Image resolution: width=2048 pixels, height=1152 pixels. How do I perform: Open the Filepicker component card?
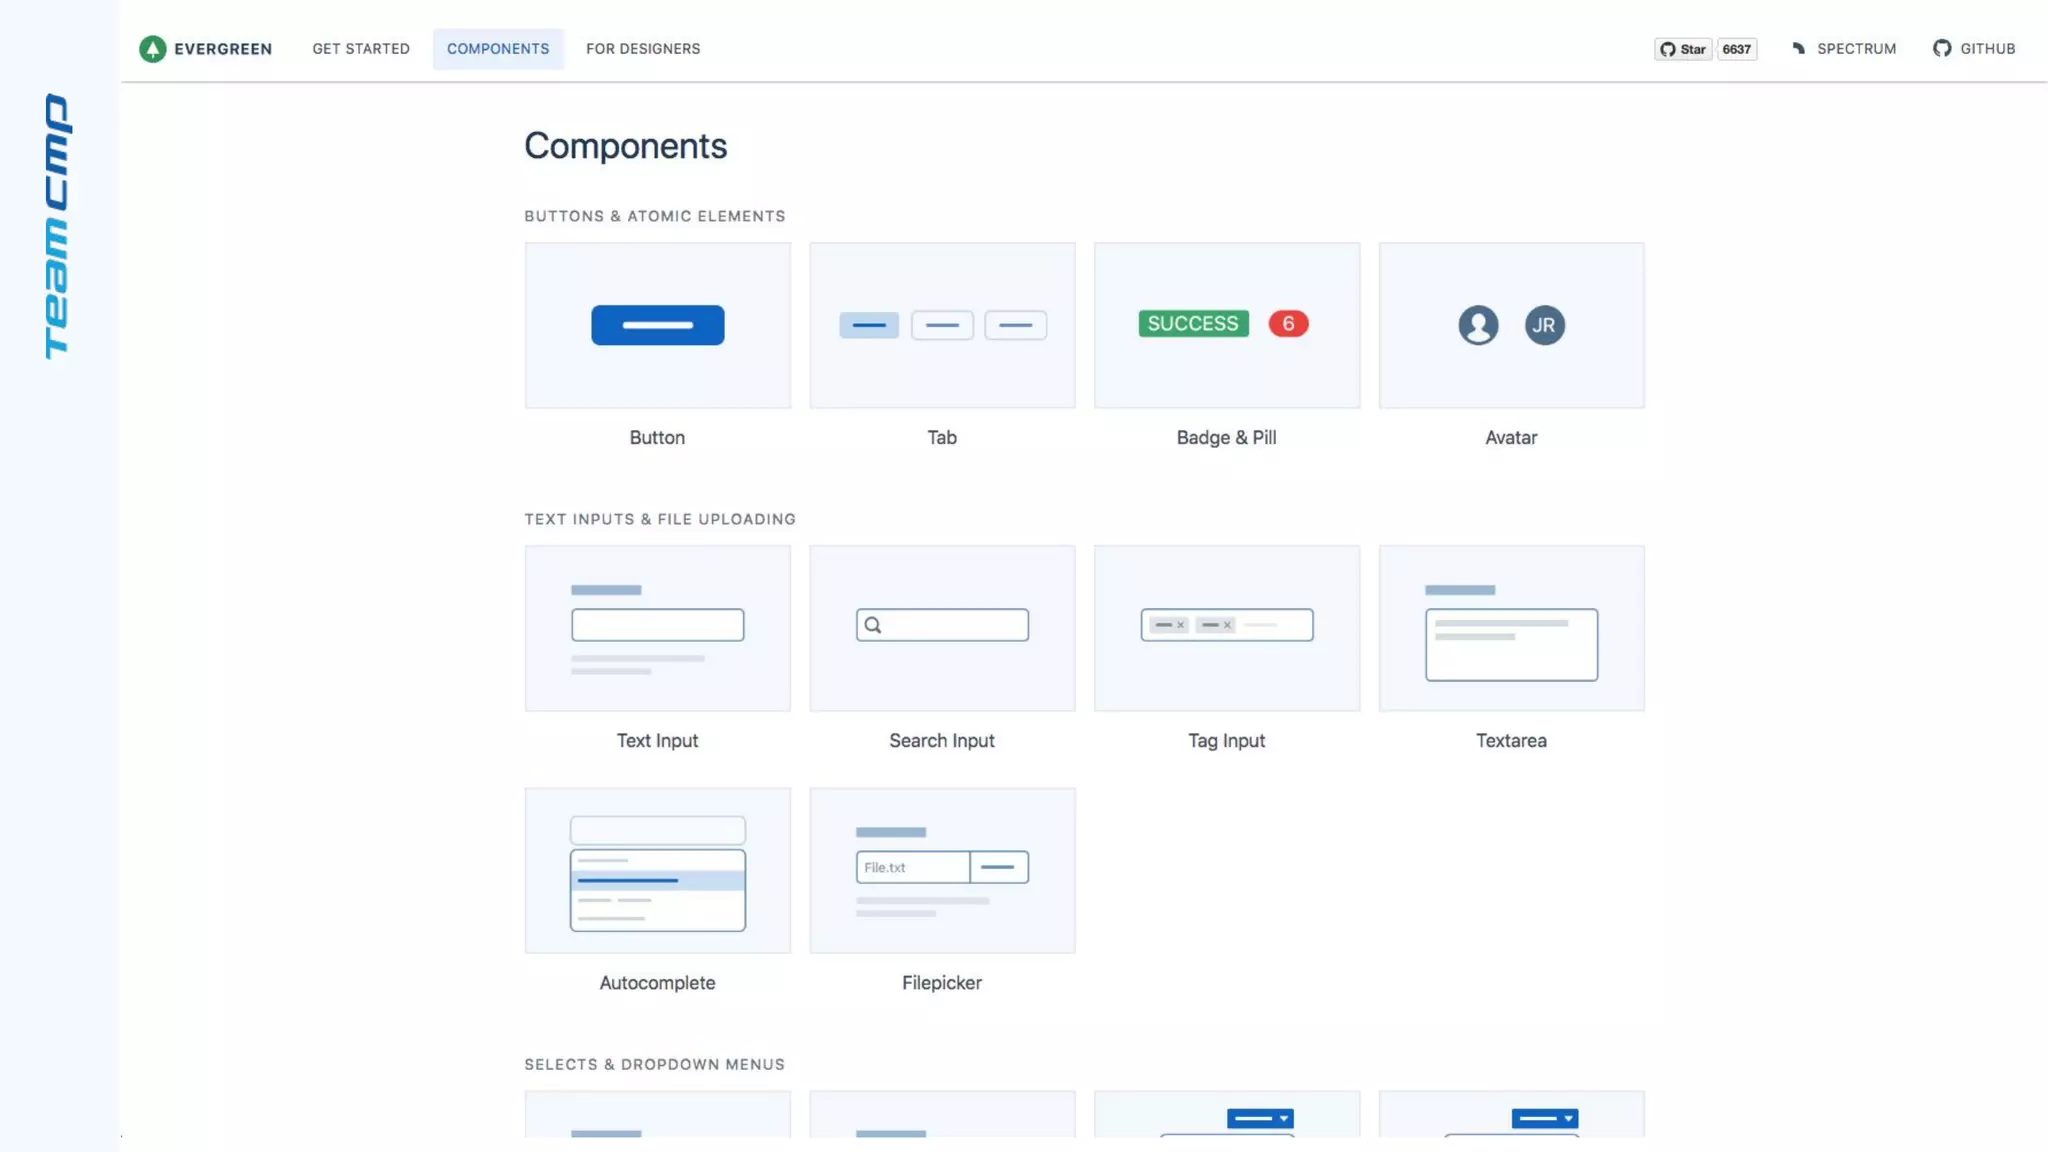coord(942,871)
